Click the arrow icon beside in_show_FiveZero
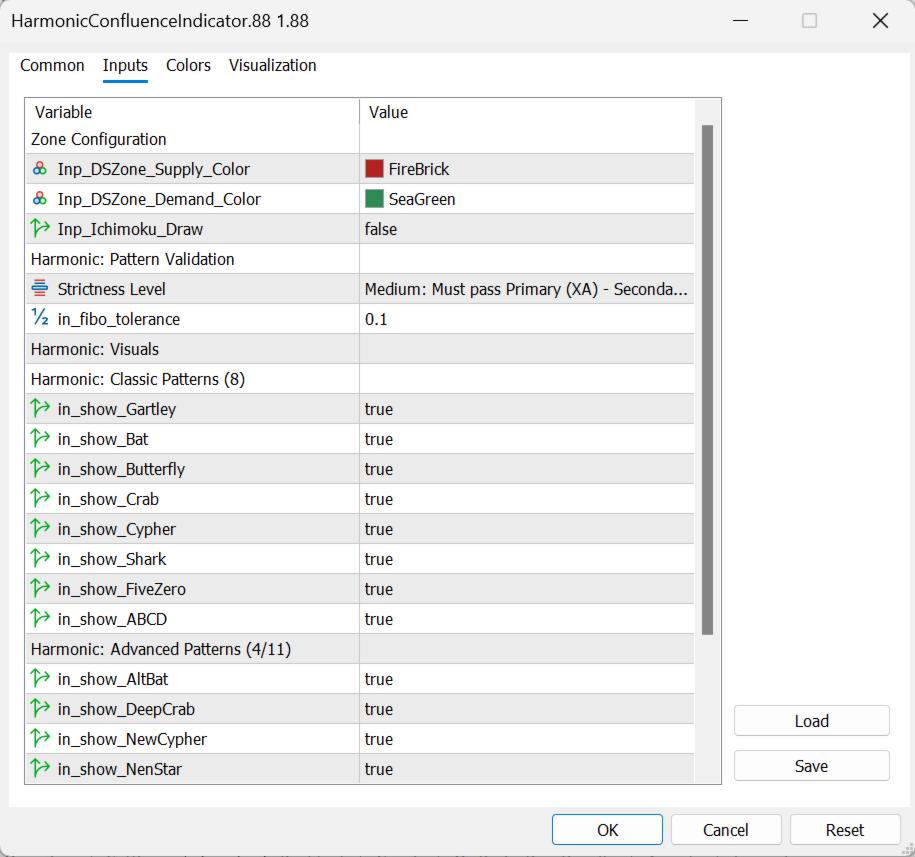The image size is (915, 857). coord(40,589)
